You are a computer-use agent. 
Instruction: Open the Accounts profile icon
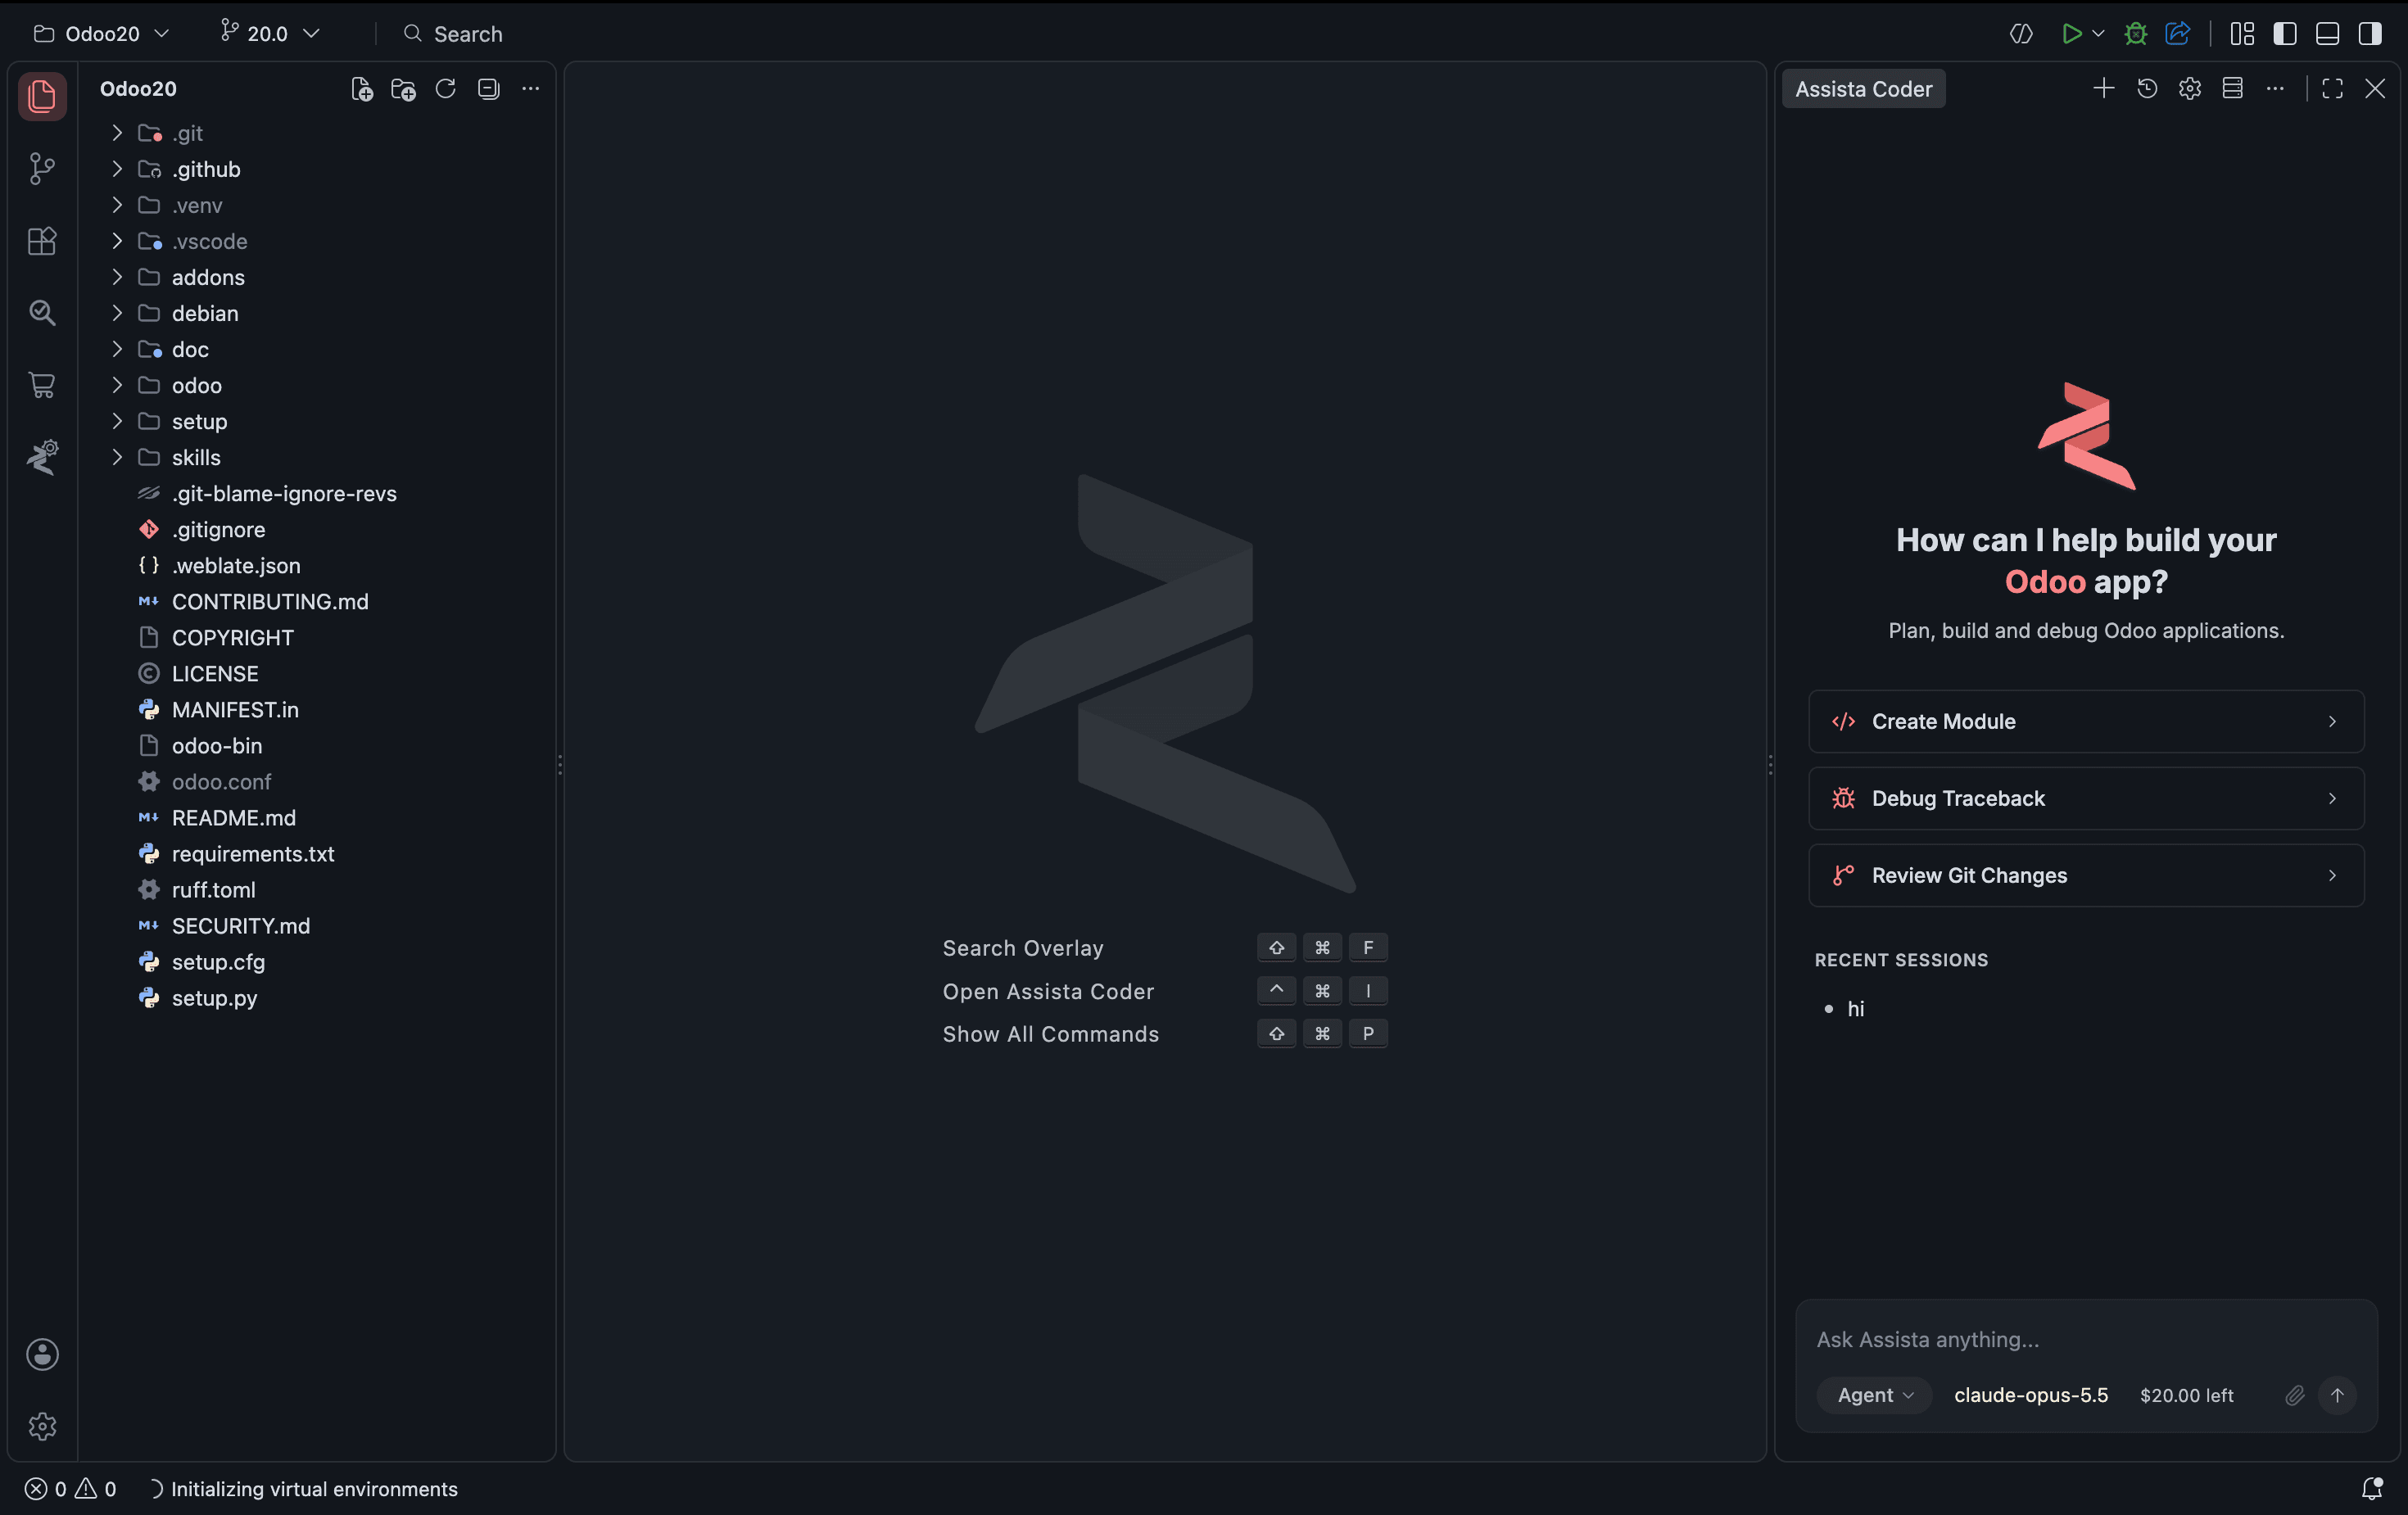pyautogui.click(x=42, y=1354)
